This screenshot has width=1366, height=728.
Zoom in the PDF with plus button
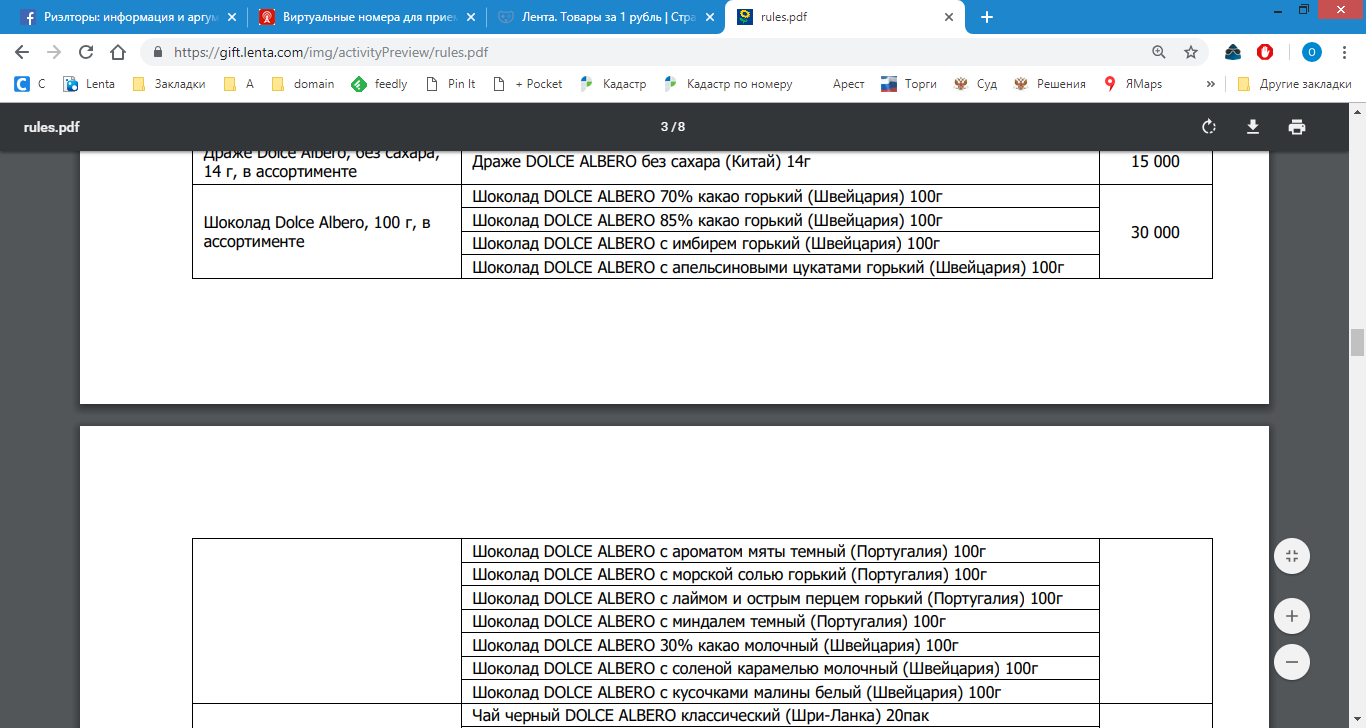pyautogui.click(x=1292, y=616)
